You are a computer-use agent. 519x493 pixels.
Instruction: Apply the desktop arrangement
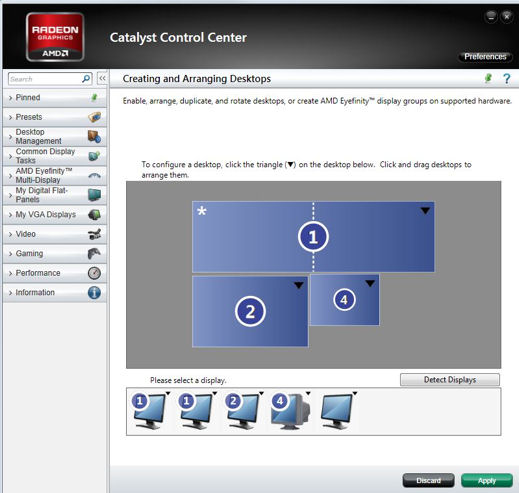(487, 480)
